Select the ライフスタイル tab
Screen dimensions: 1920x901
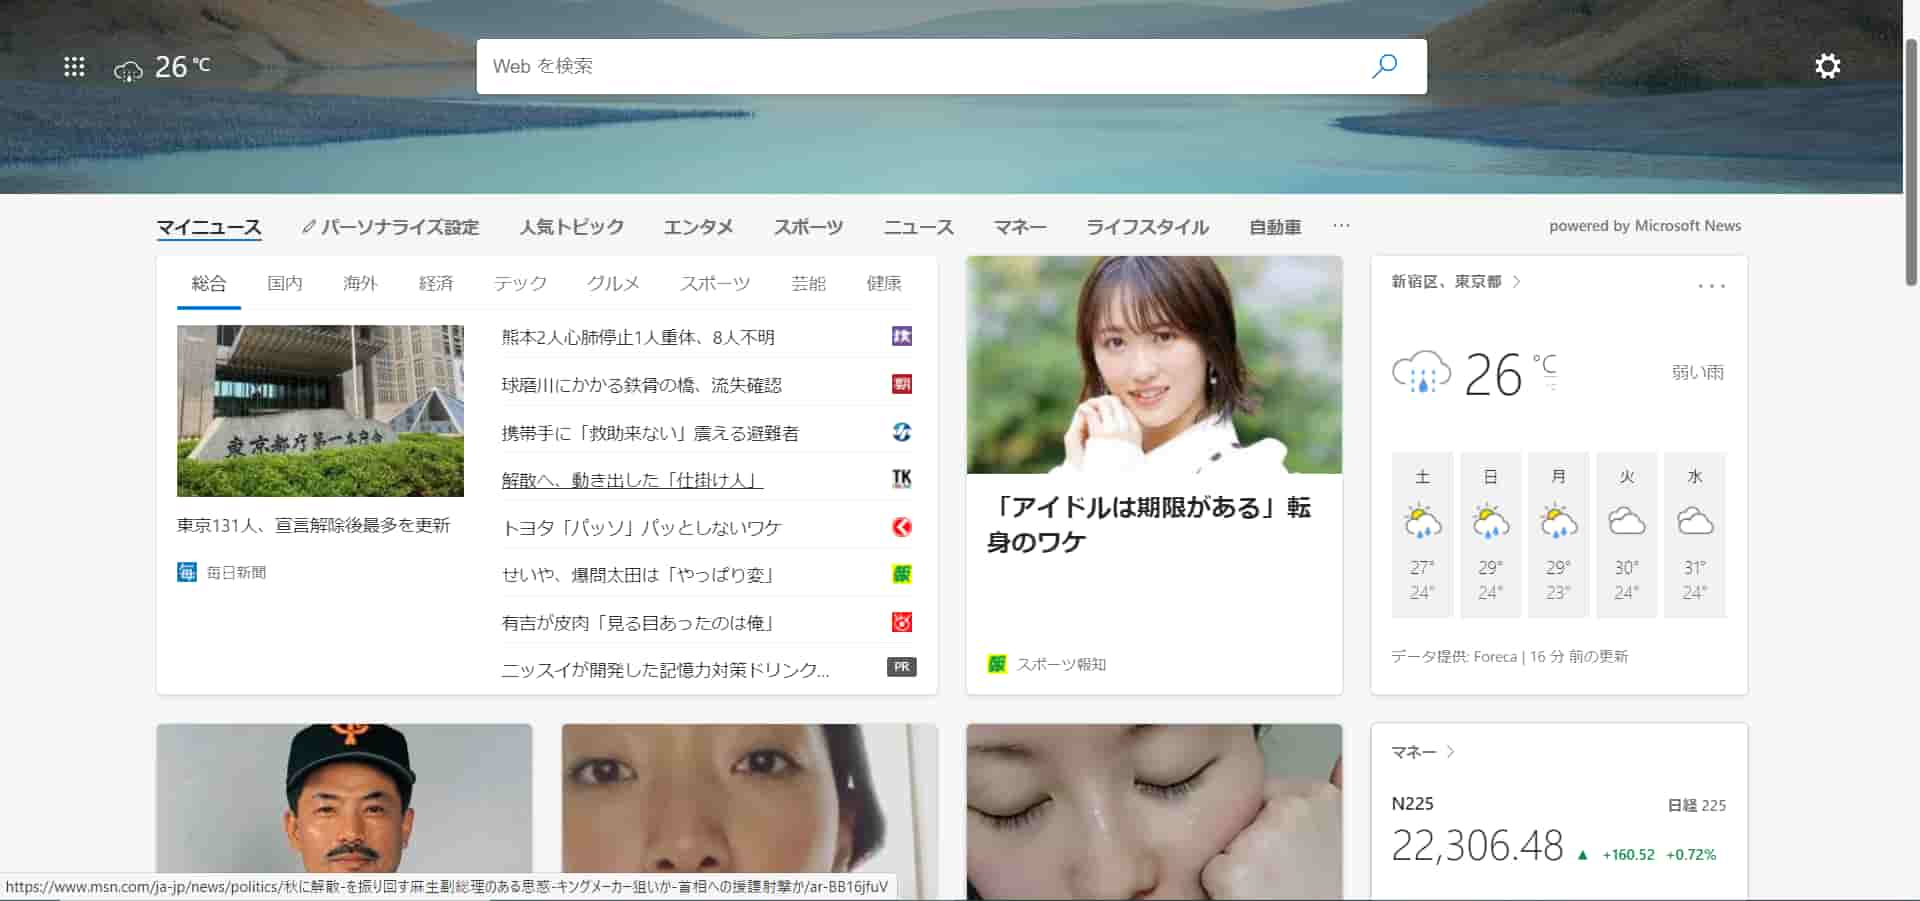(x=1148, y=227)
